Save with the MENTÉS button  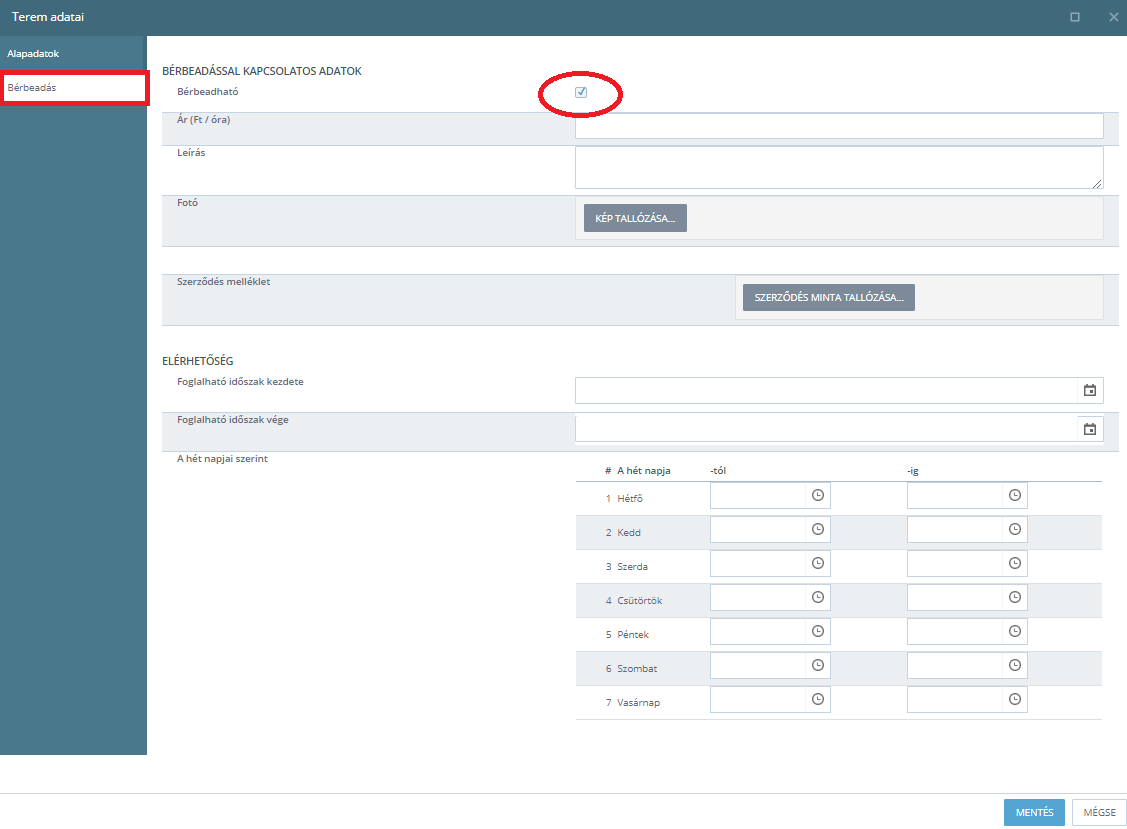pos(1034,812)
